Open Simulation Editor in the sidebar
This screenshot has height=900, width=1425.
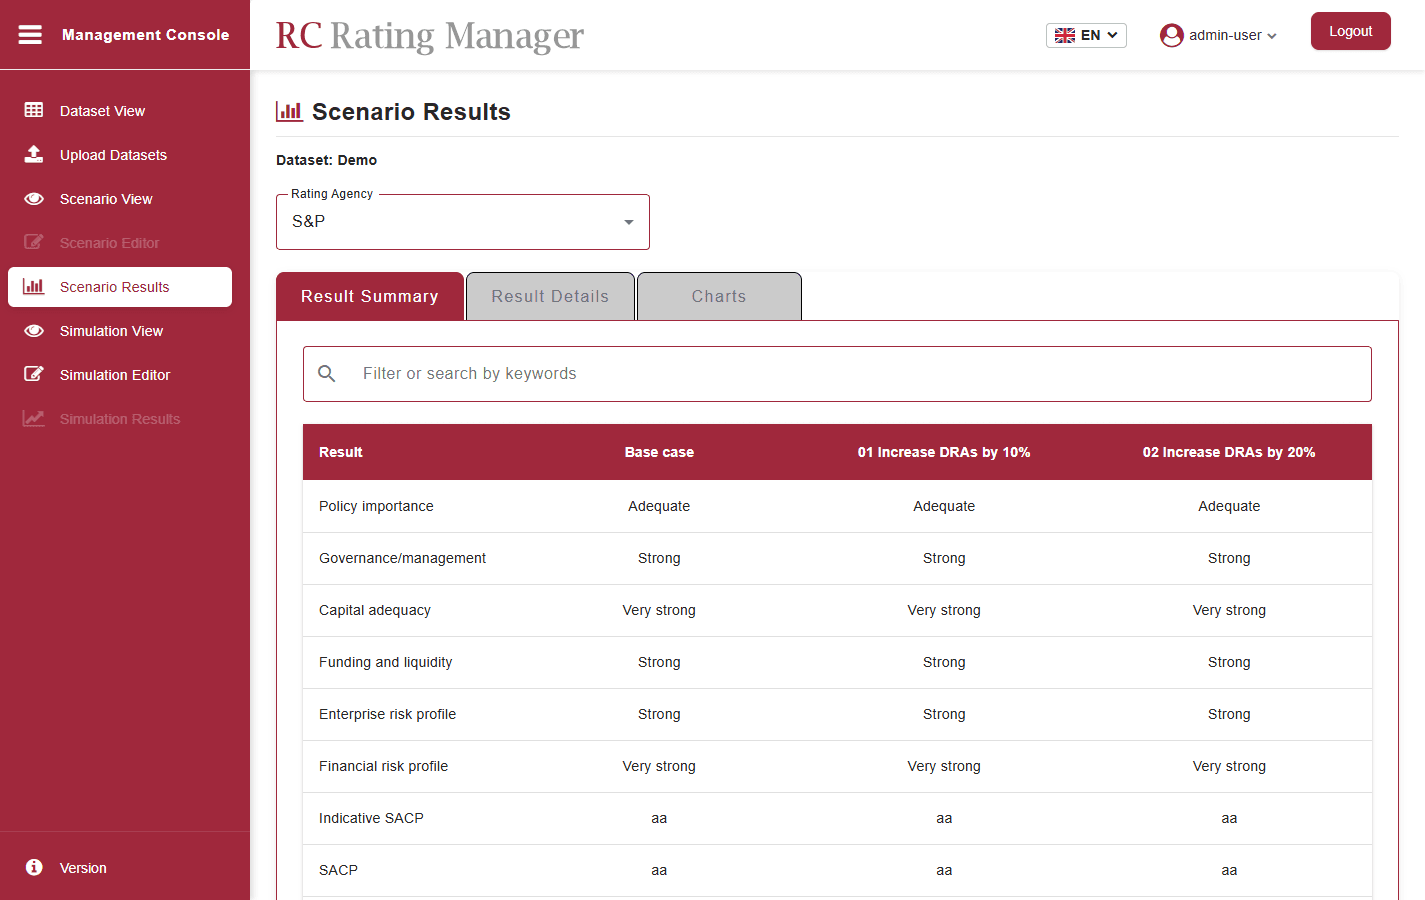120,375
